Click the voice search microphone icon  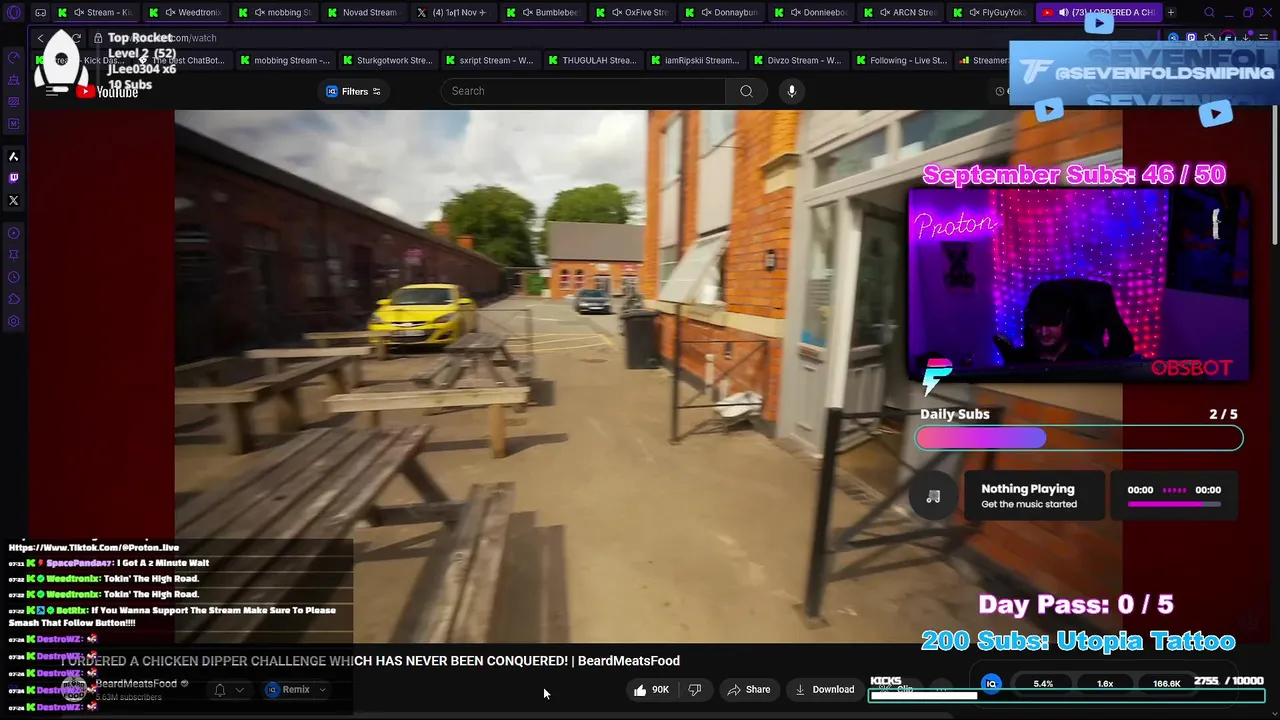(x=791, y=91)
